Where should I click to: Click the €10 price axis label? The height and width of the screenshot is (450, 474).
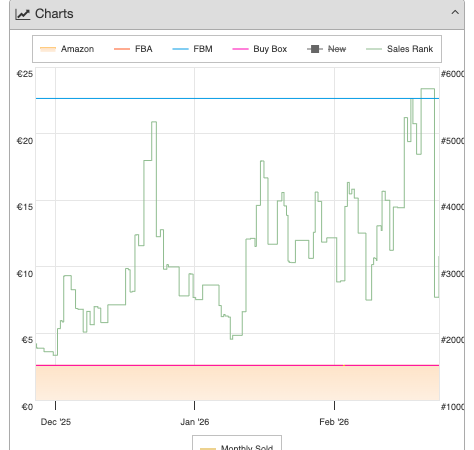pyautogui.click(x=25, y=274)
